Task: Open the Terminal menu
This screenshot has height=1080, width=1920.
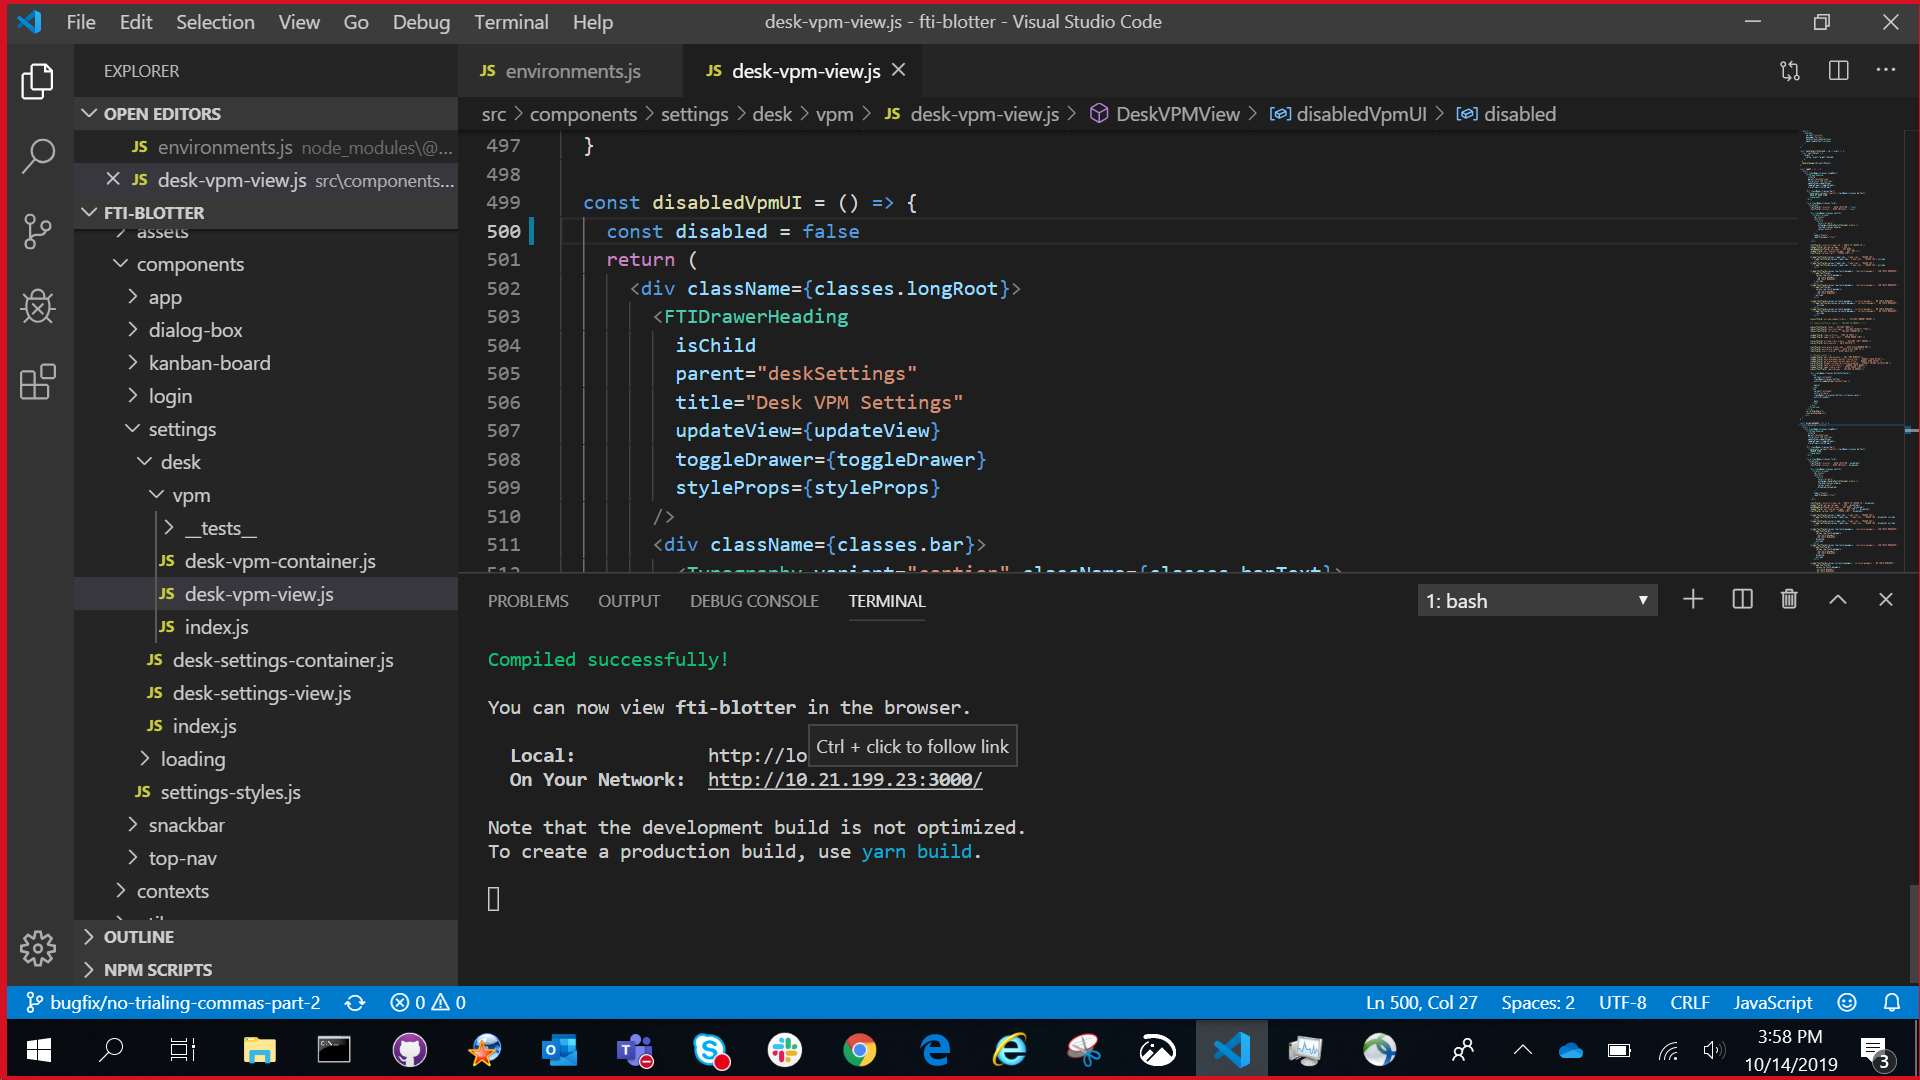Action: 511,22
